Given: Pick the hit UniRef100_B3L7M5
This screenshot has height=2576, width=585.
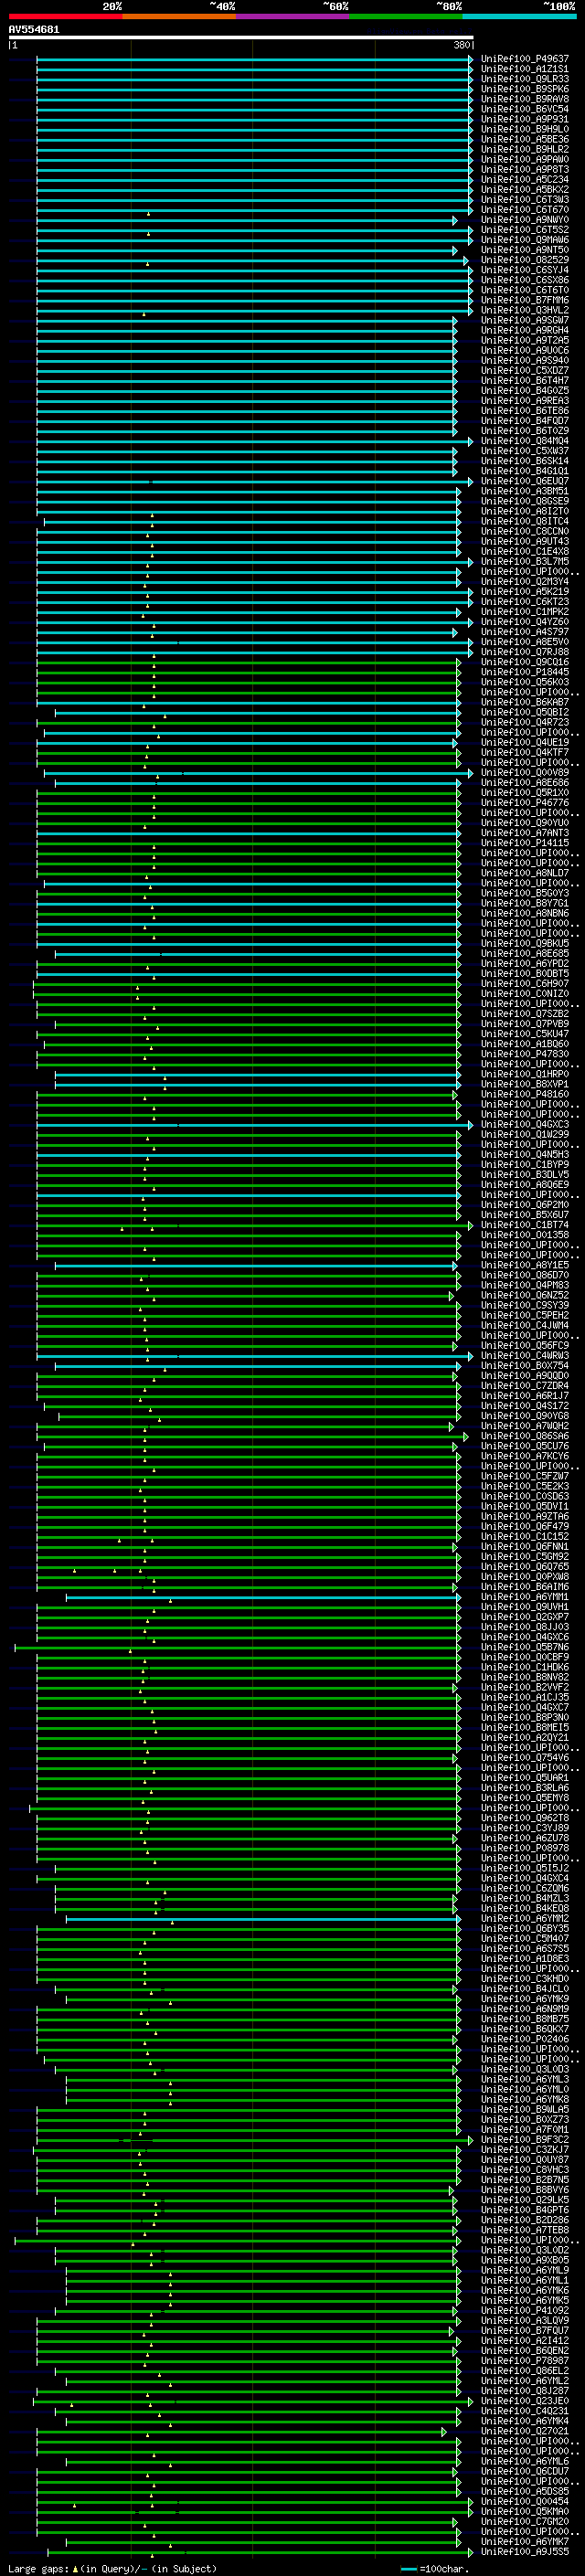Looking at the screenshot, I should pyautogui.click(x=525, y=562).
